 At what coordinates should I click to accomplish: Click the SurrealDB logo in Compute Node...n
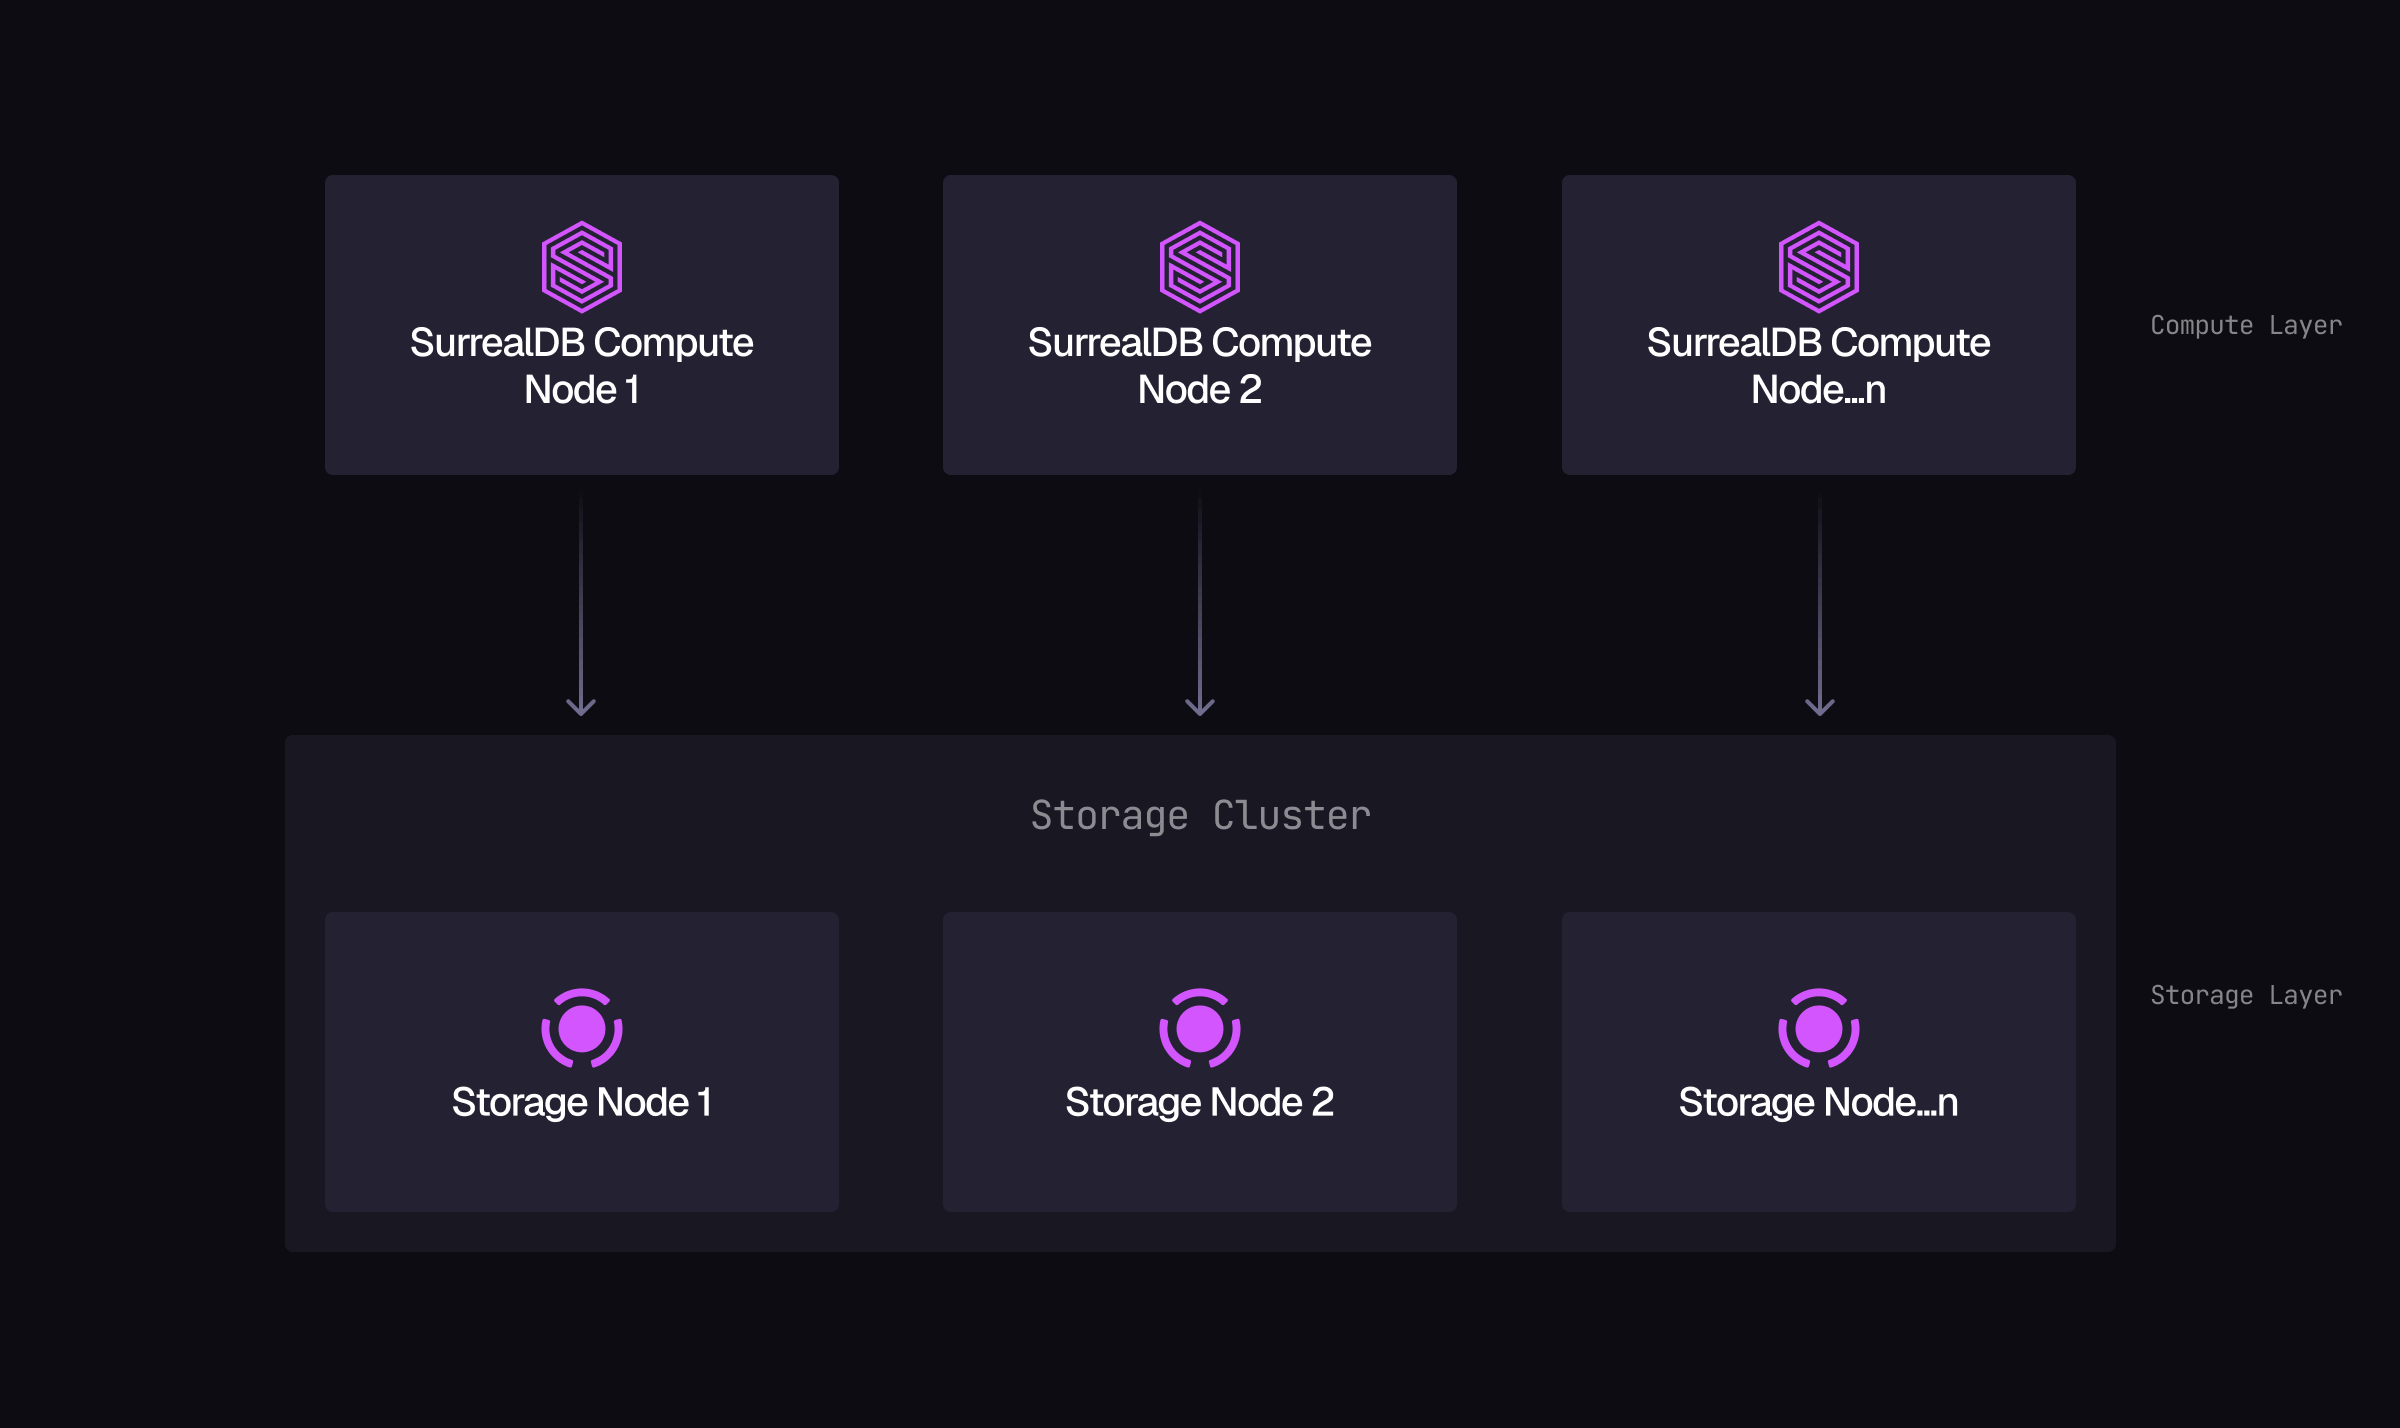coord(1819,267)
